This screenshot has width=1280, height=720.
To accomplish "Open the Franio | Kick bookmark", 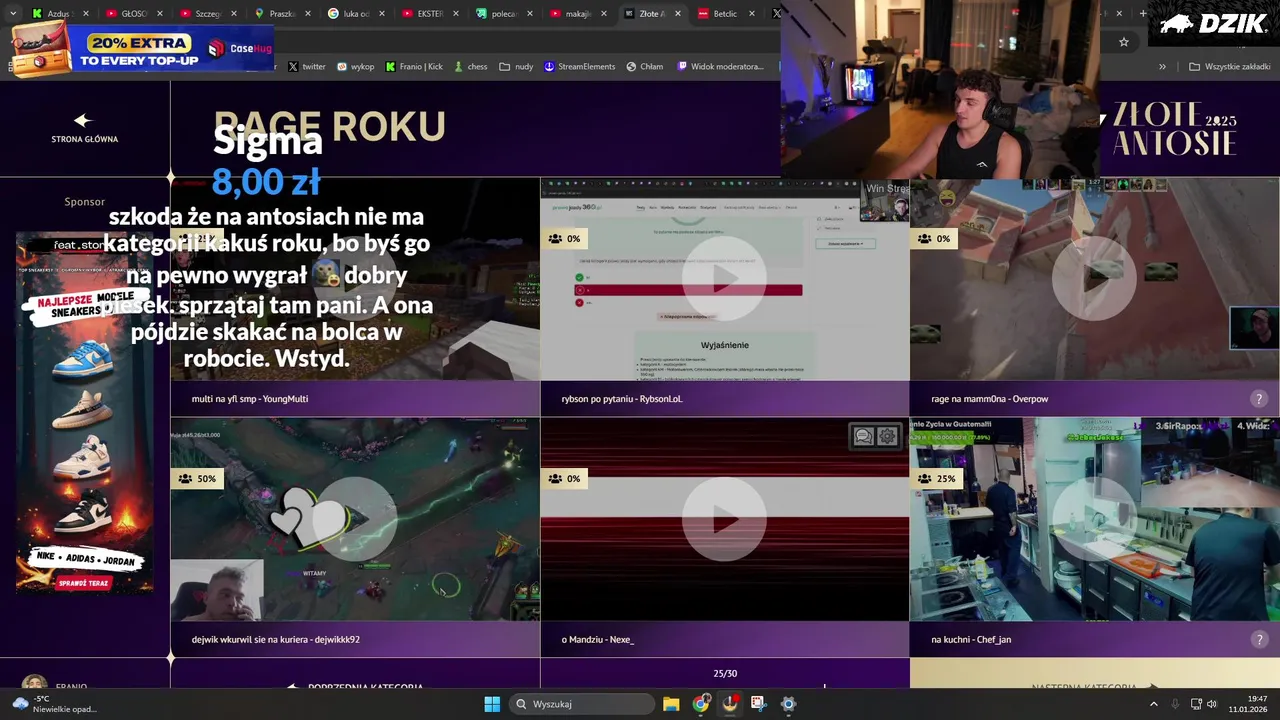I will 414,67.
